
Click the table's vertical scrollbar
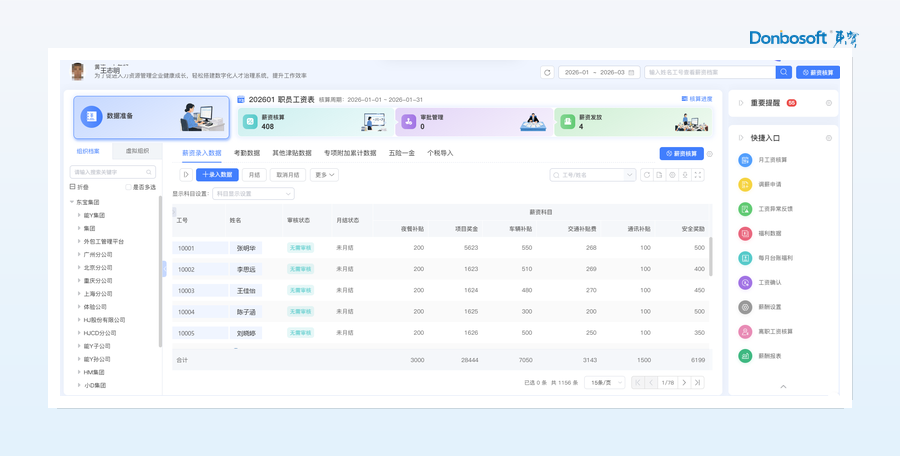coord(711,256)
